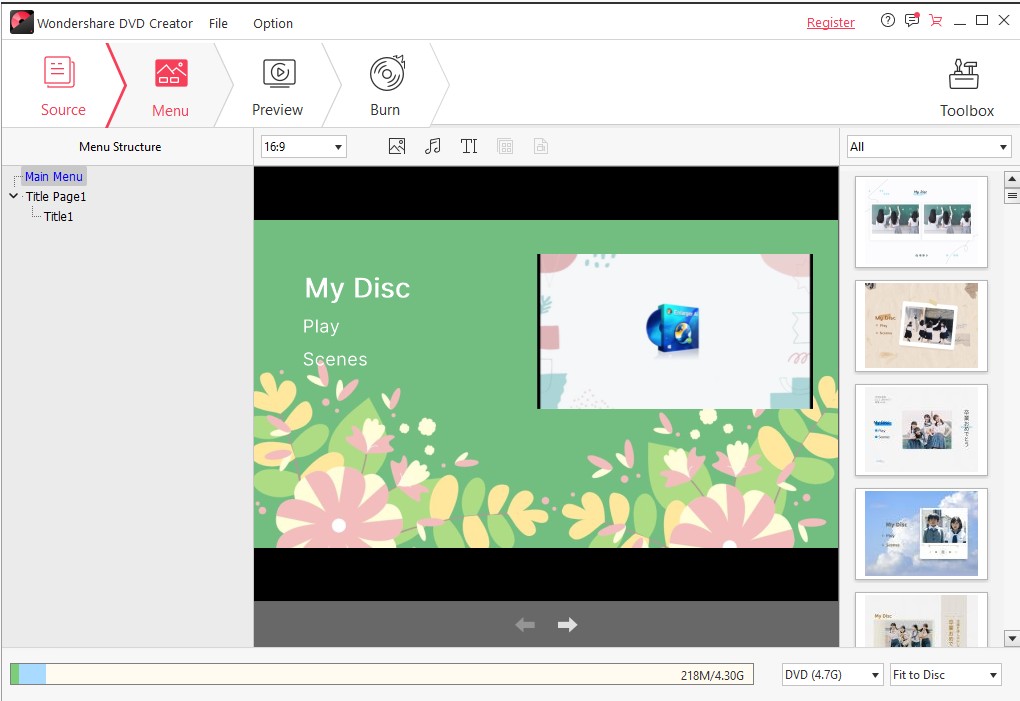The image size is (1020, 701).
Task: Open the Toolbox panel
Action: point(965,84)
